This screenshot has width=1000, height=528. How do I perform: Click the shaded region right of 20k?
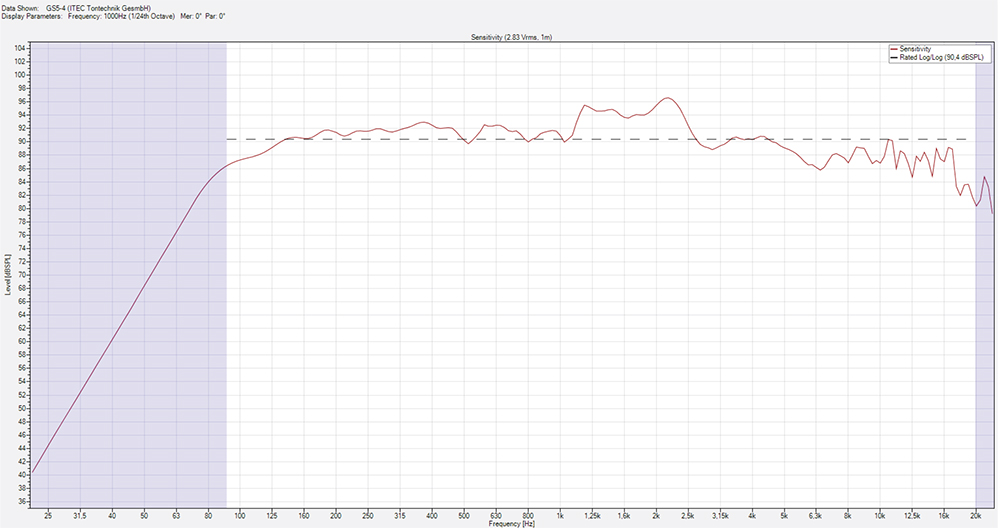click(984, 300)
